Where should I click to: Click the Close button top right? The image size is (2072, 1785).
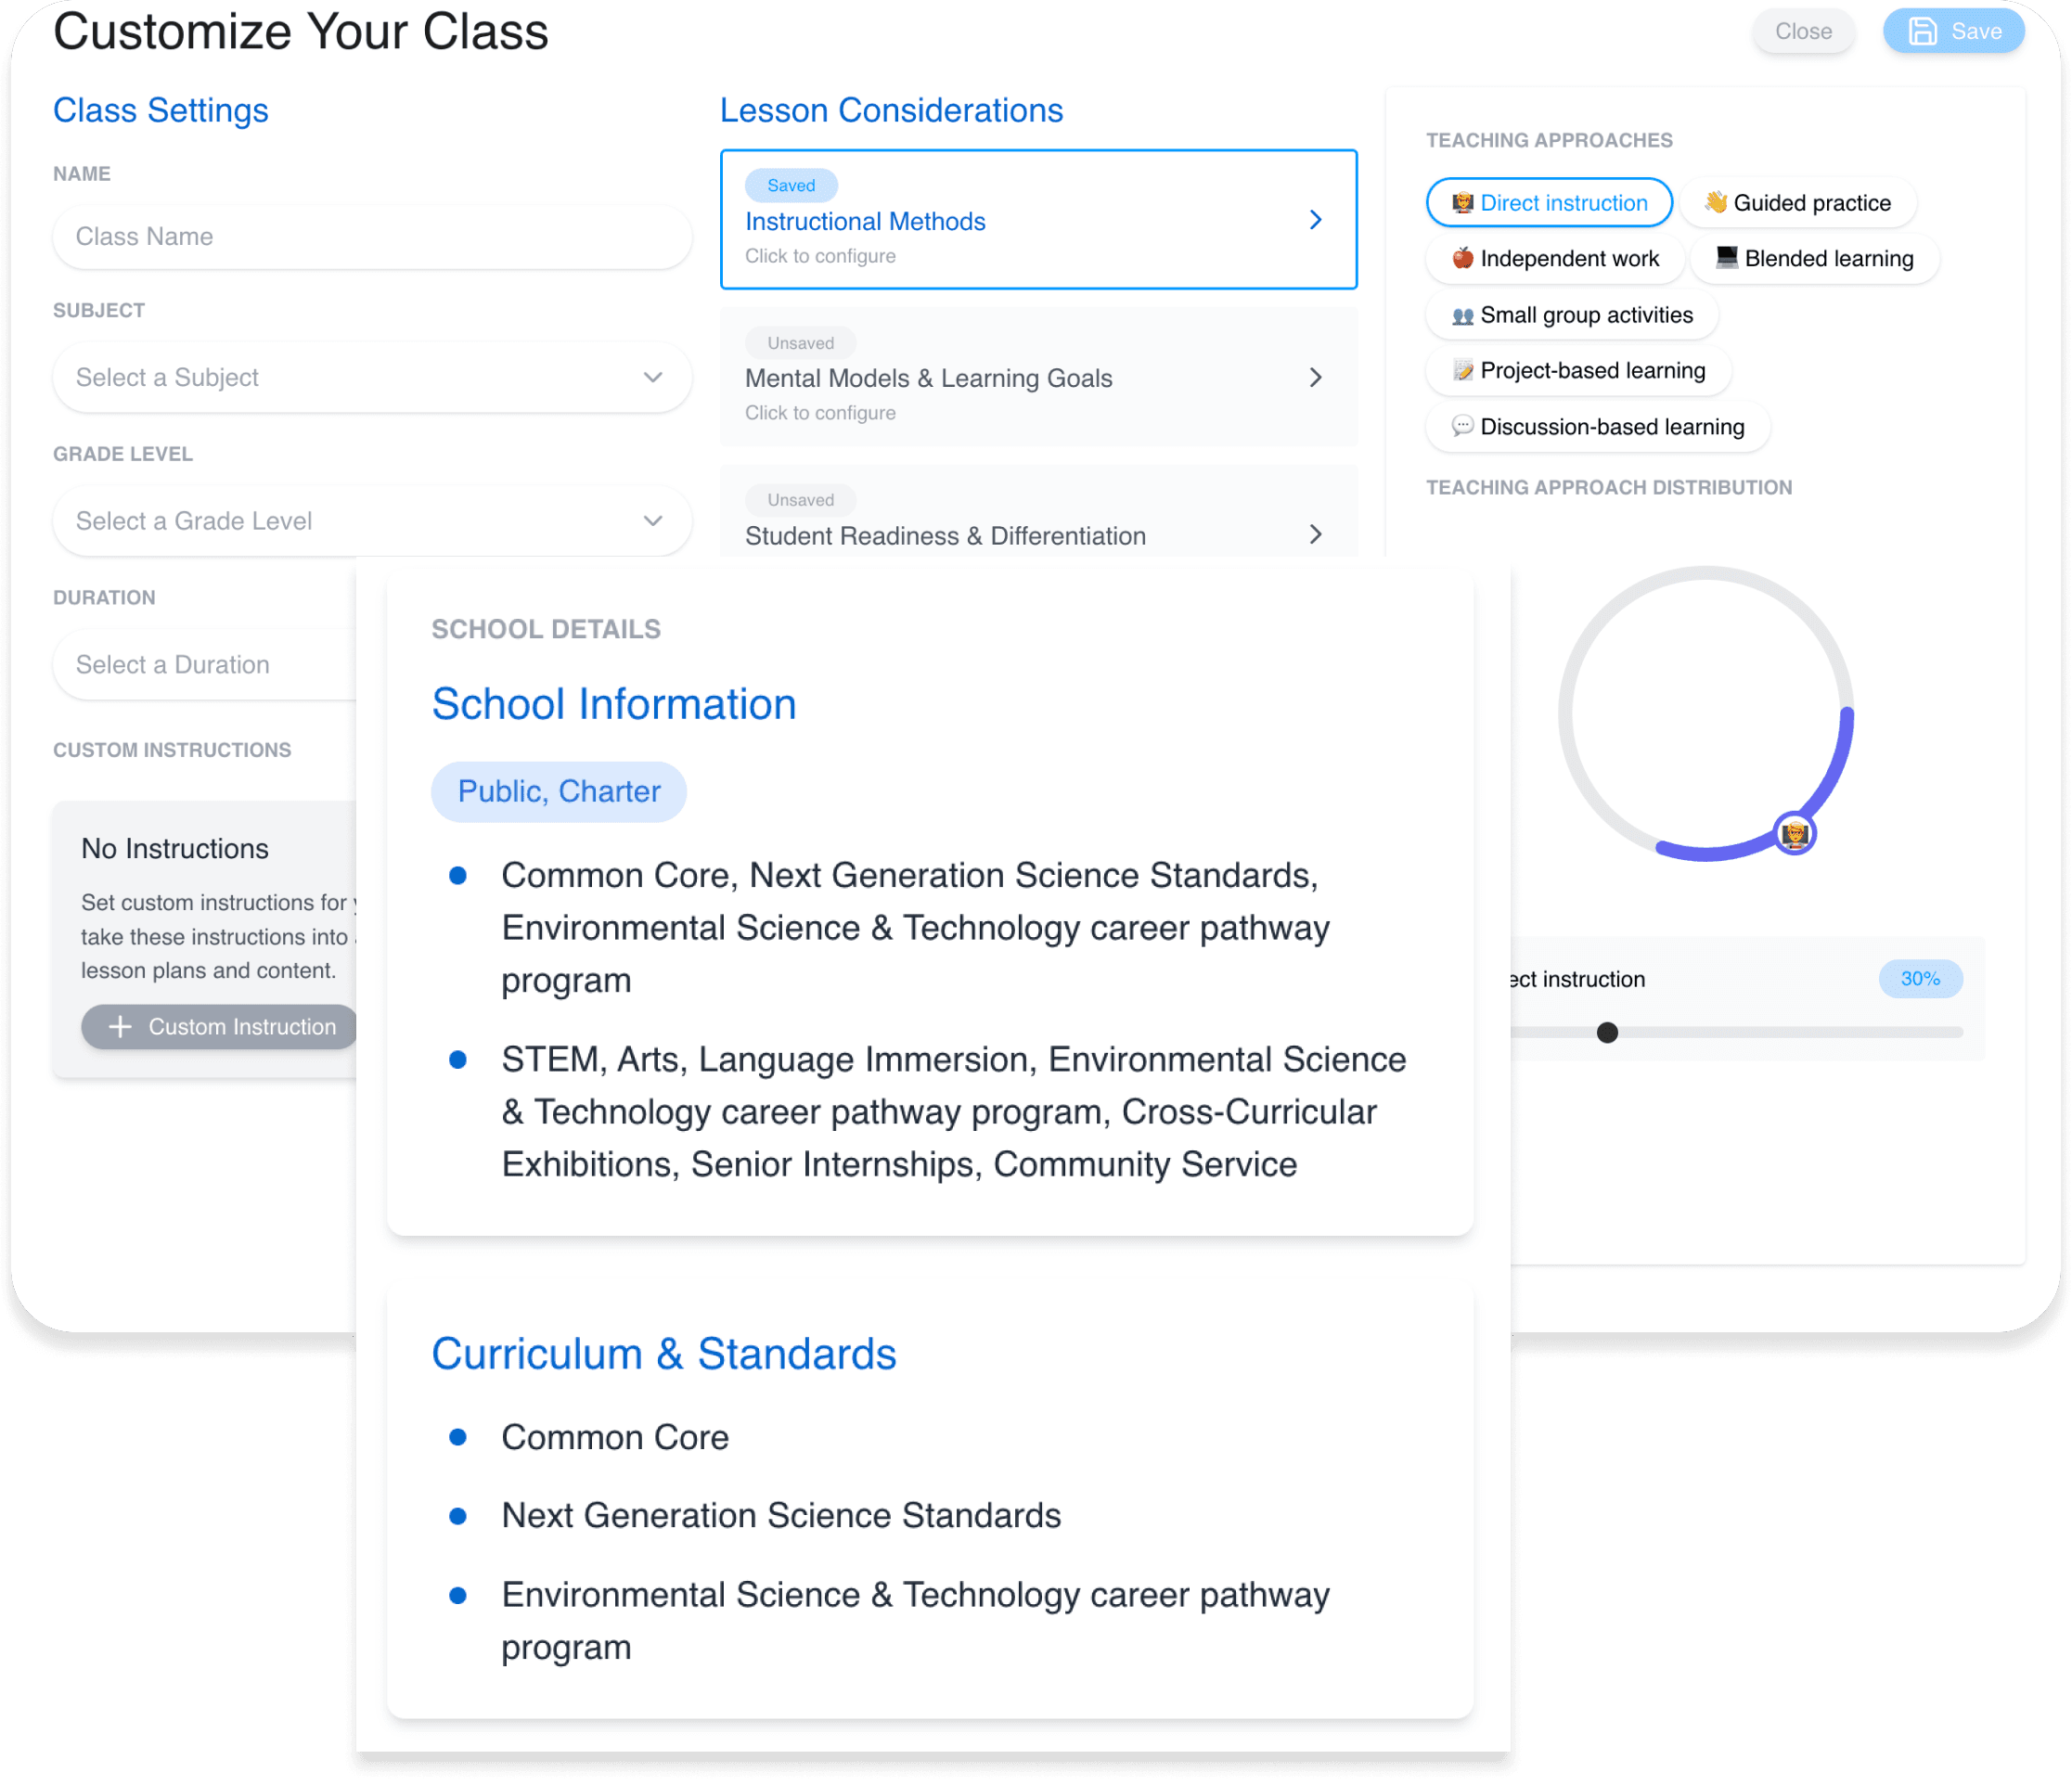(x=1806, y=32)
